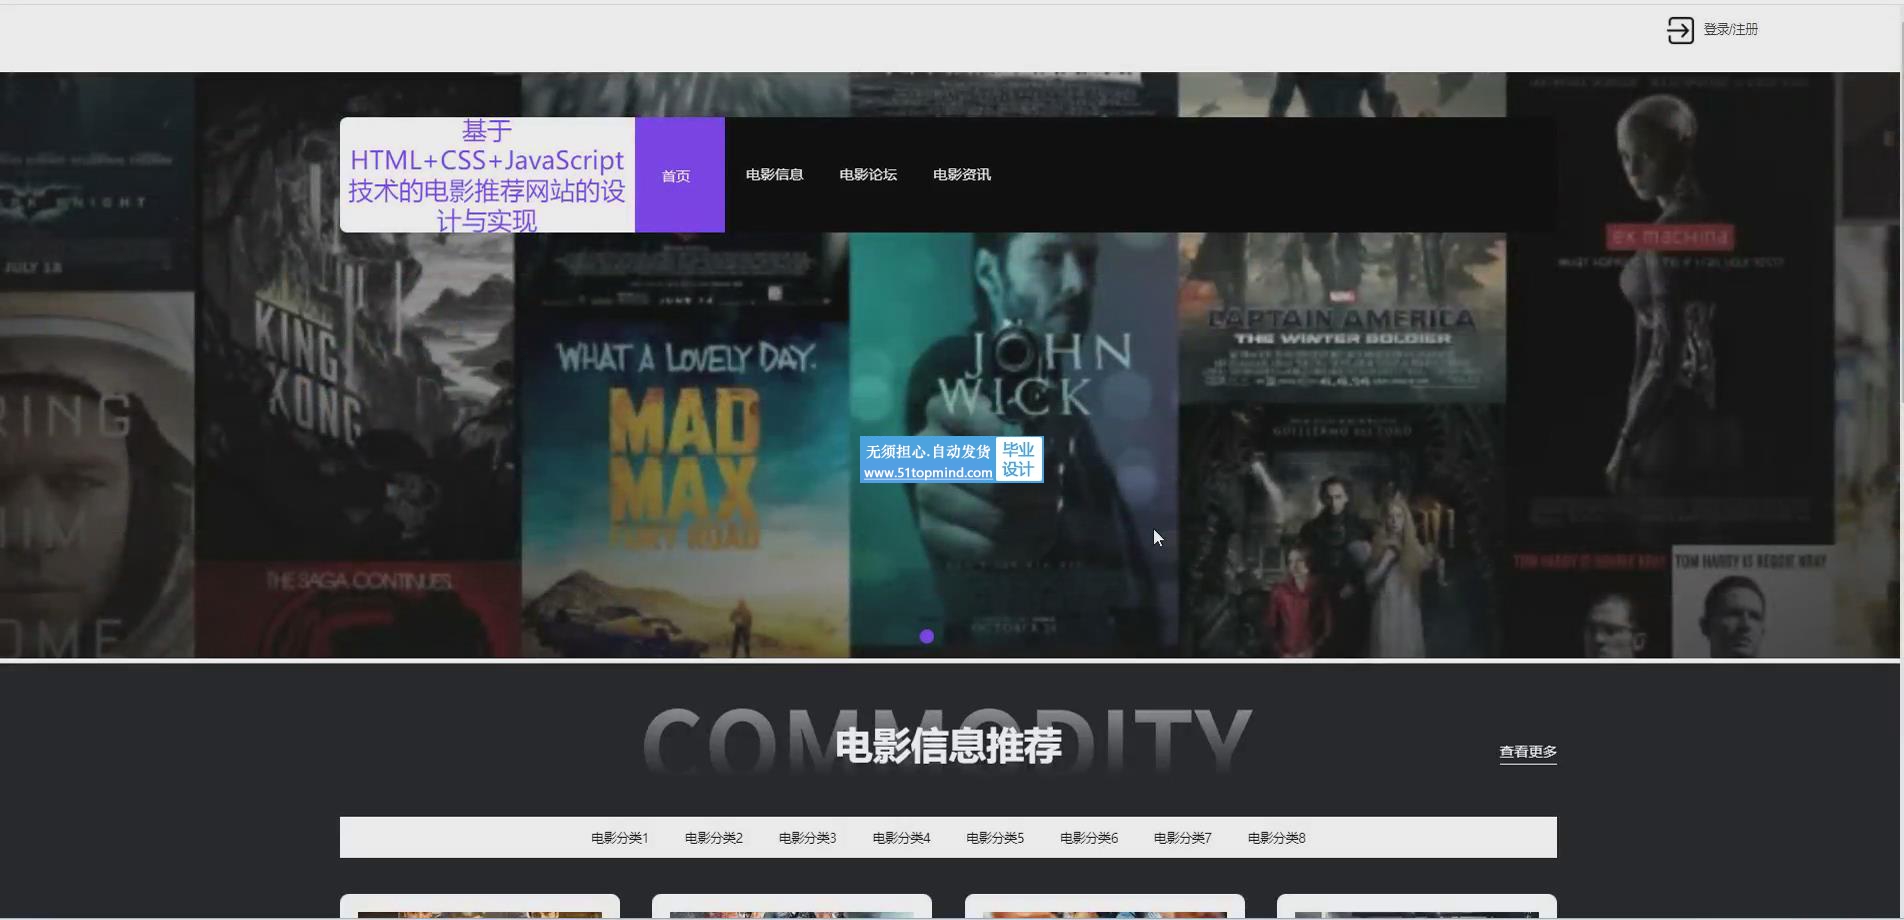Filter by 电影分类5
The image size is (1904, 920).
995,838
